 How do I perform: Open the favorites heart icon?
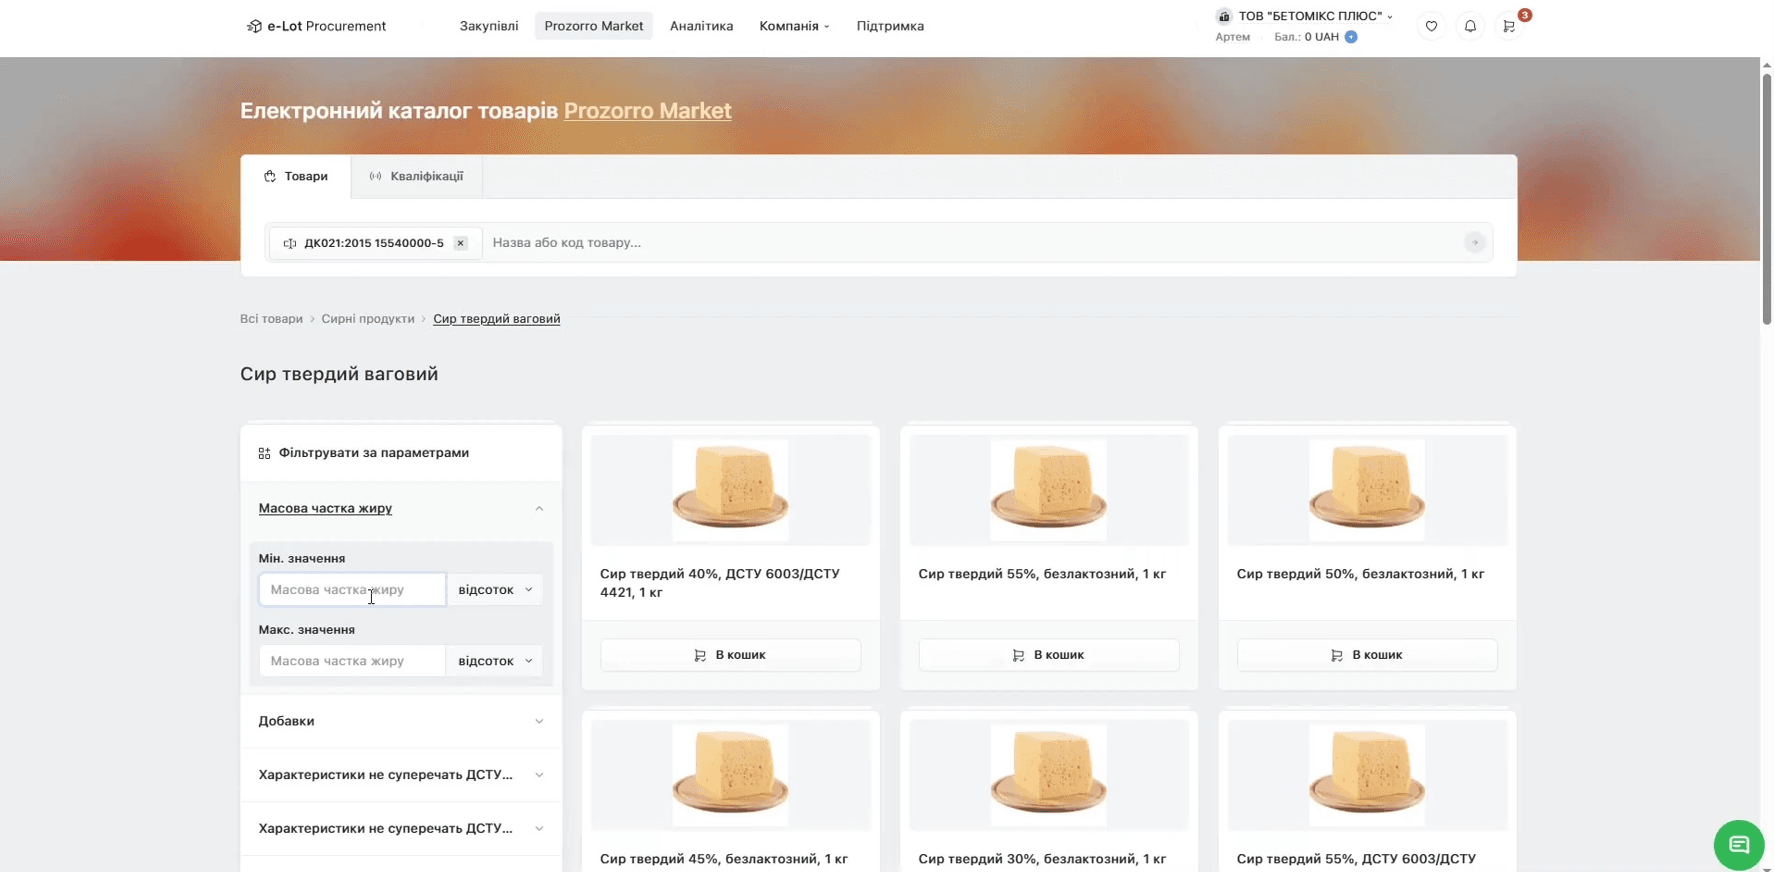pyautogui.click(x=1431, y=26)
